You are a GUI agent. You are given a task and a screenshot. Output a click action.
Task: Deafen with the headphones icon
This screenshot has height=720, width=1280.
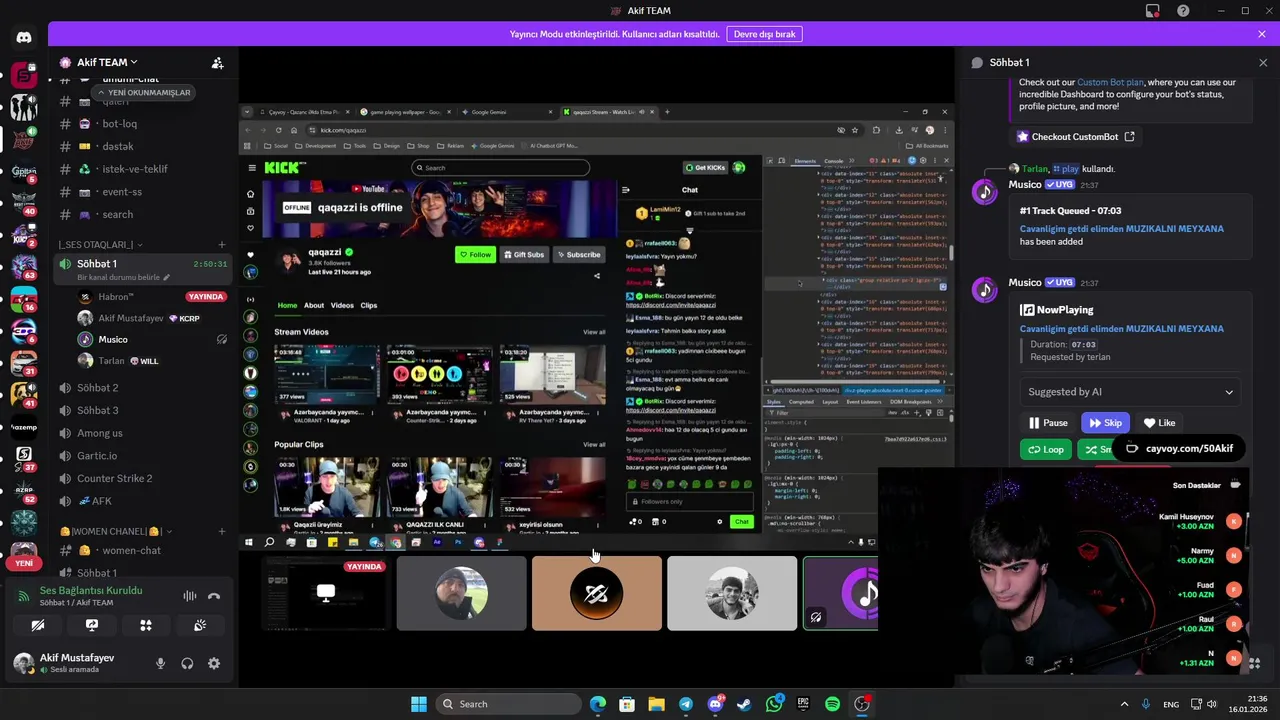187,663
